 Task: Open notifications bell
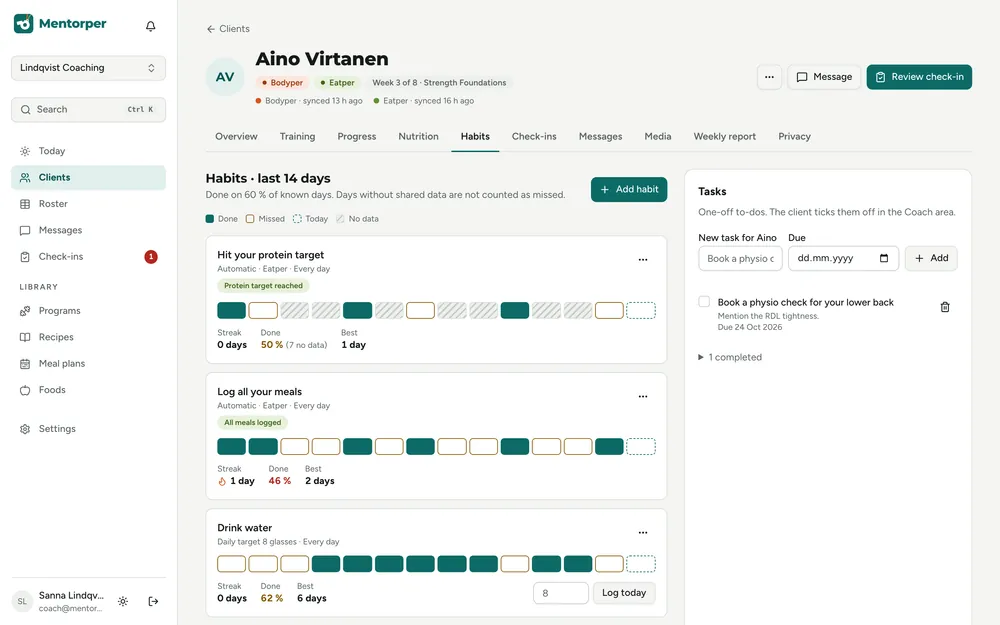[151, 26]
